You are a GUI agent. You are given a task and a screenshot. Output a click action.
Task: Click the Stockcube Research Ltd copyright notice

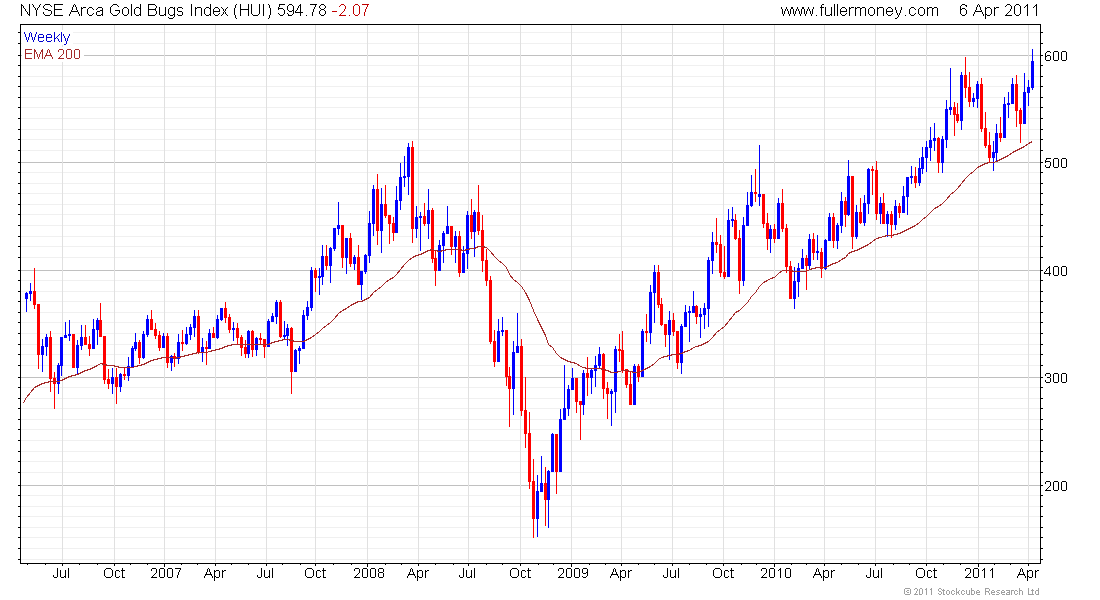(972, 592)
